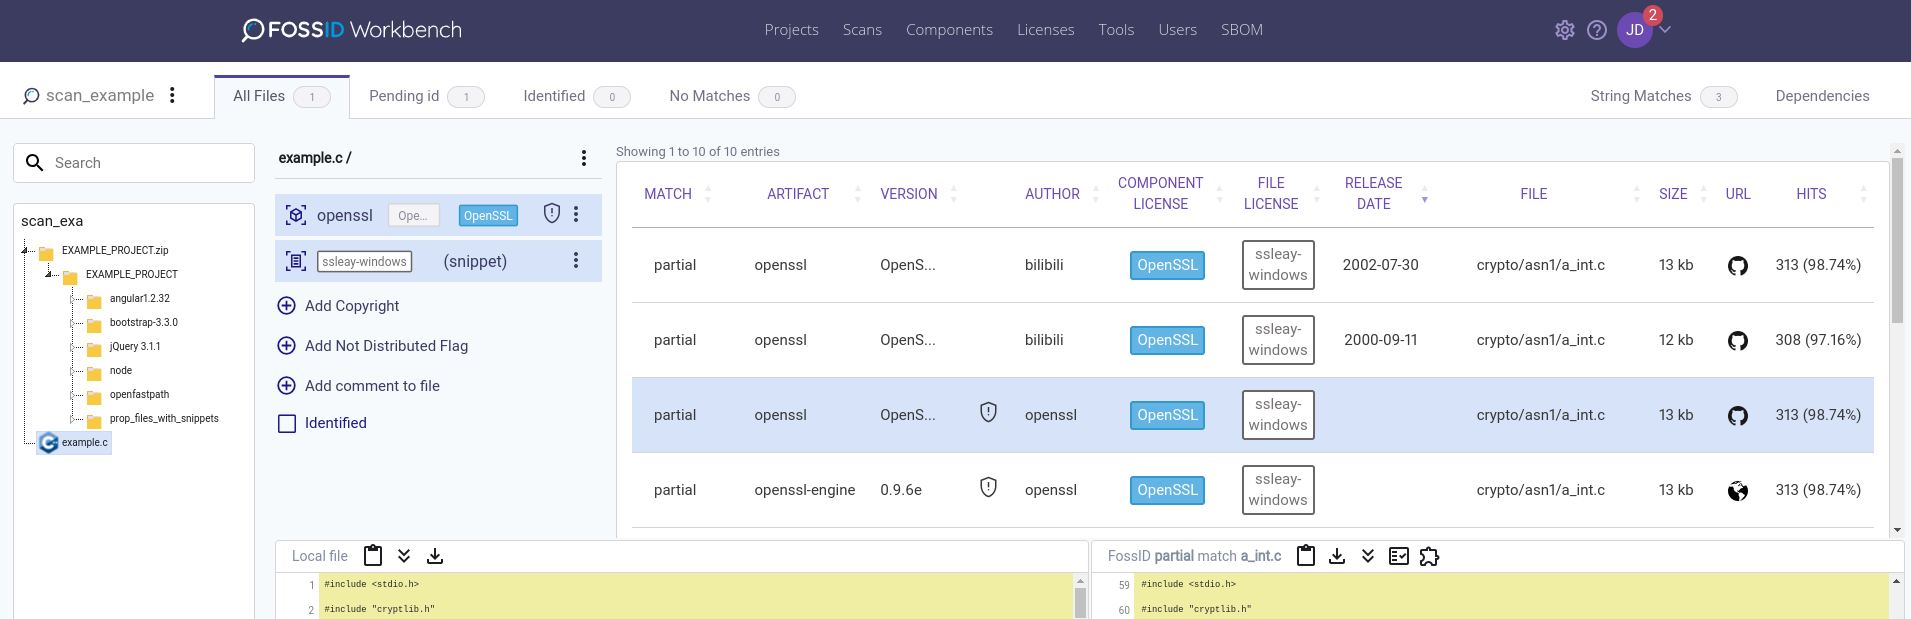The width and height of the screenshot is (1911, 619).
Task: Open the JD user avatar
Action: point(1635,30)
